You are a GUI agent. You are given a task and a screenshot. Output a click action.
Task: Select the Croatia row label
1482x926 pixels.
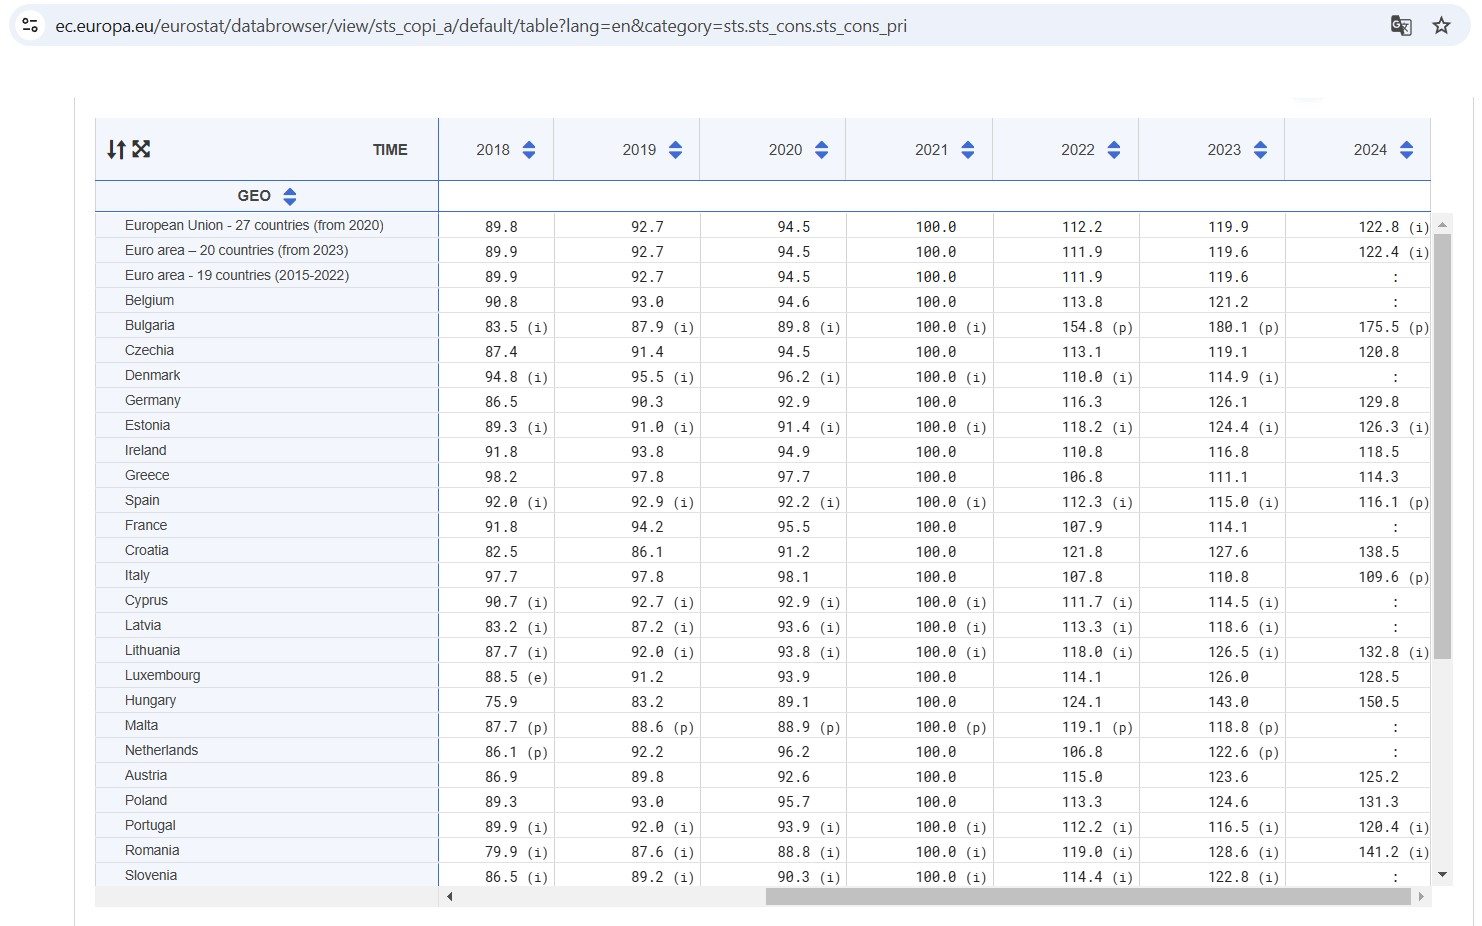[146, 551]
